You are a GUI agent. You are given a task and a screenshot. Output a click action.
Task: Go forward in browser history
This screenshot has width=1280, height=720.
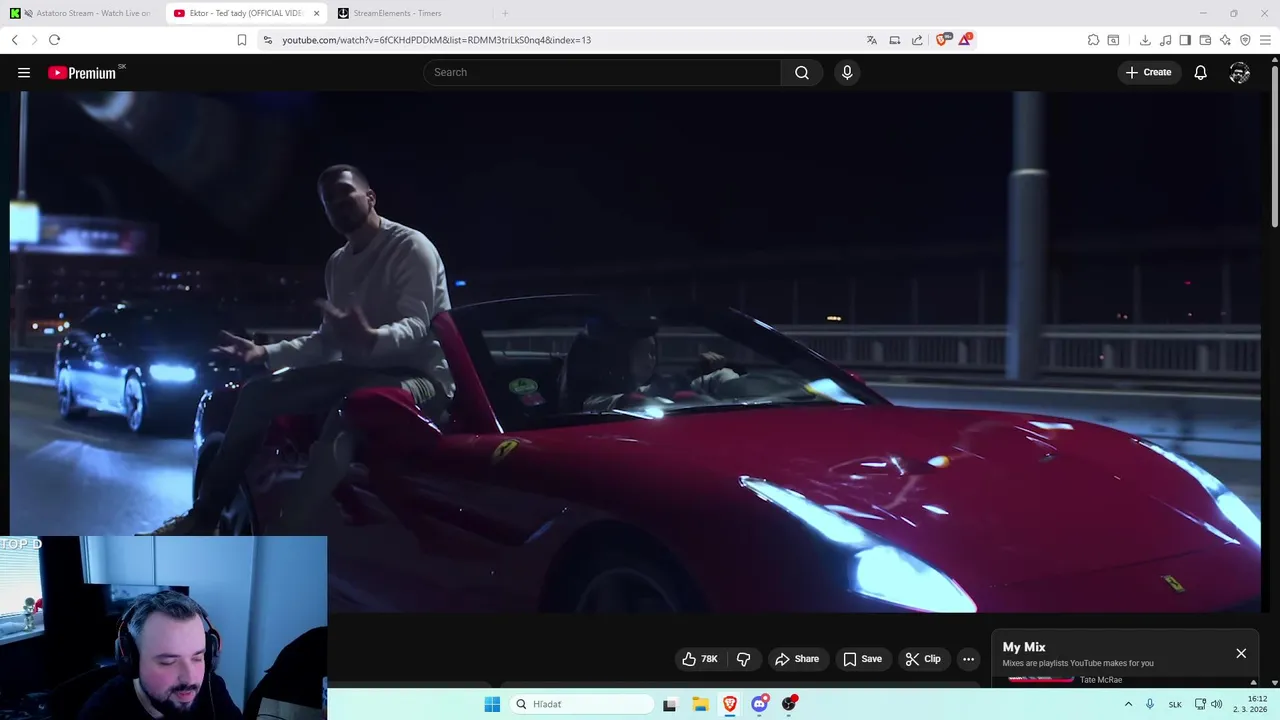pos(34,40)
